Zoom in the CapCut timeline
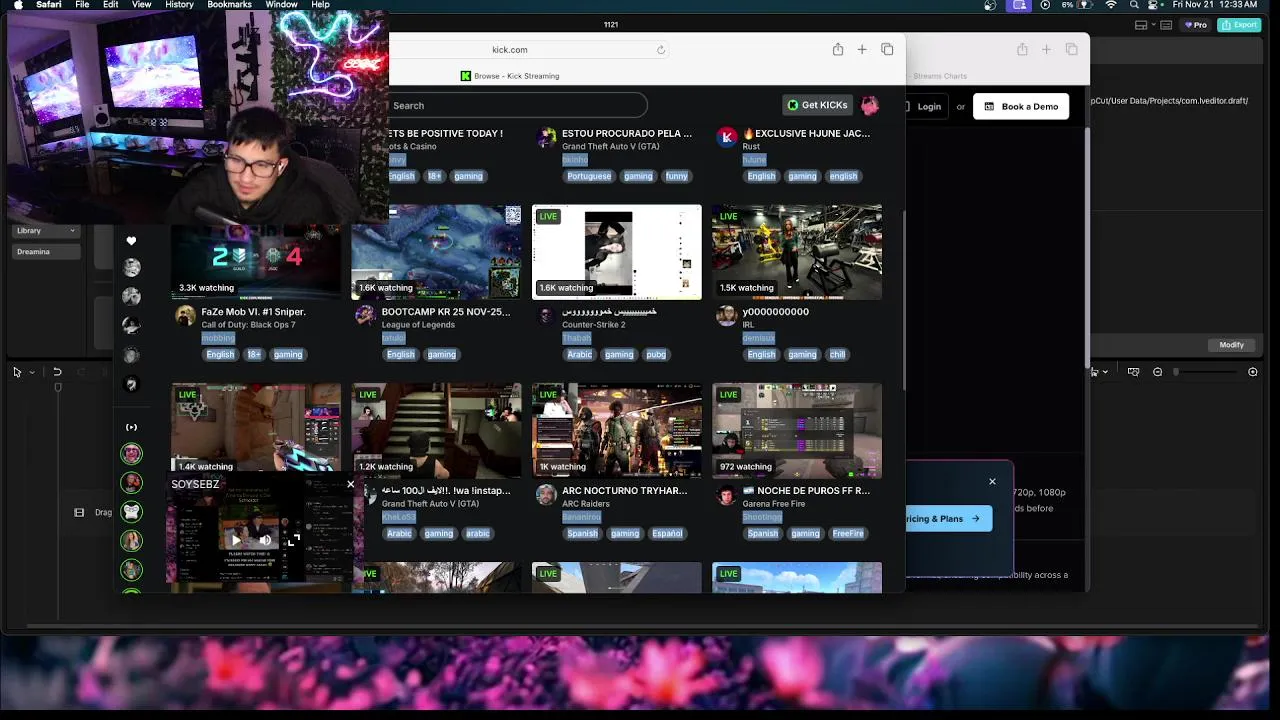The image size is (1280, 720). point(1253,372)
